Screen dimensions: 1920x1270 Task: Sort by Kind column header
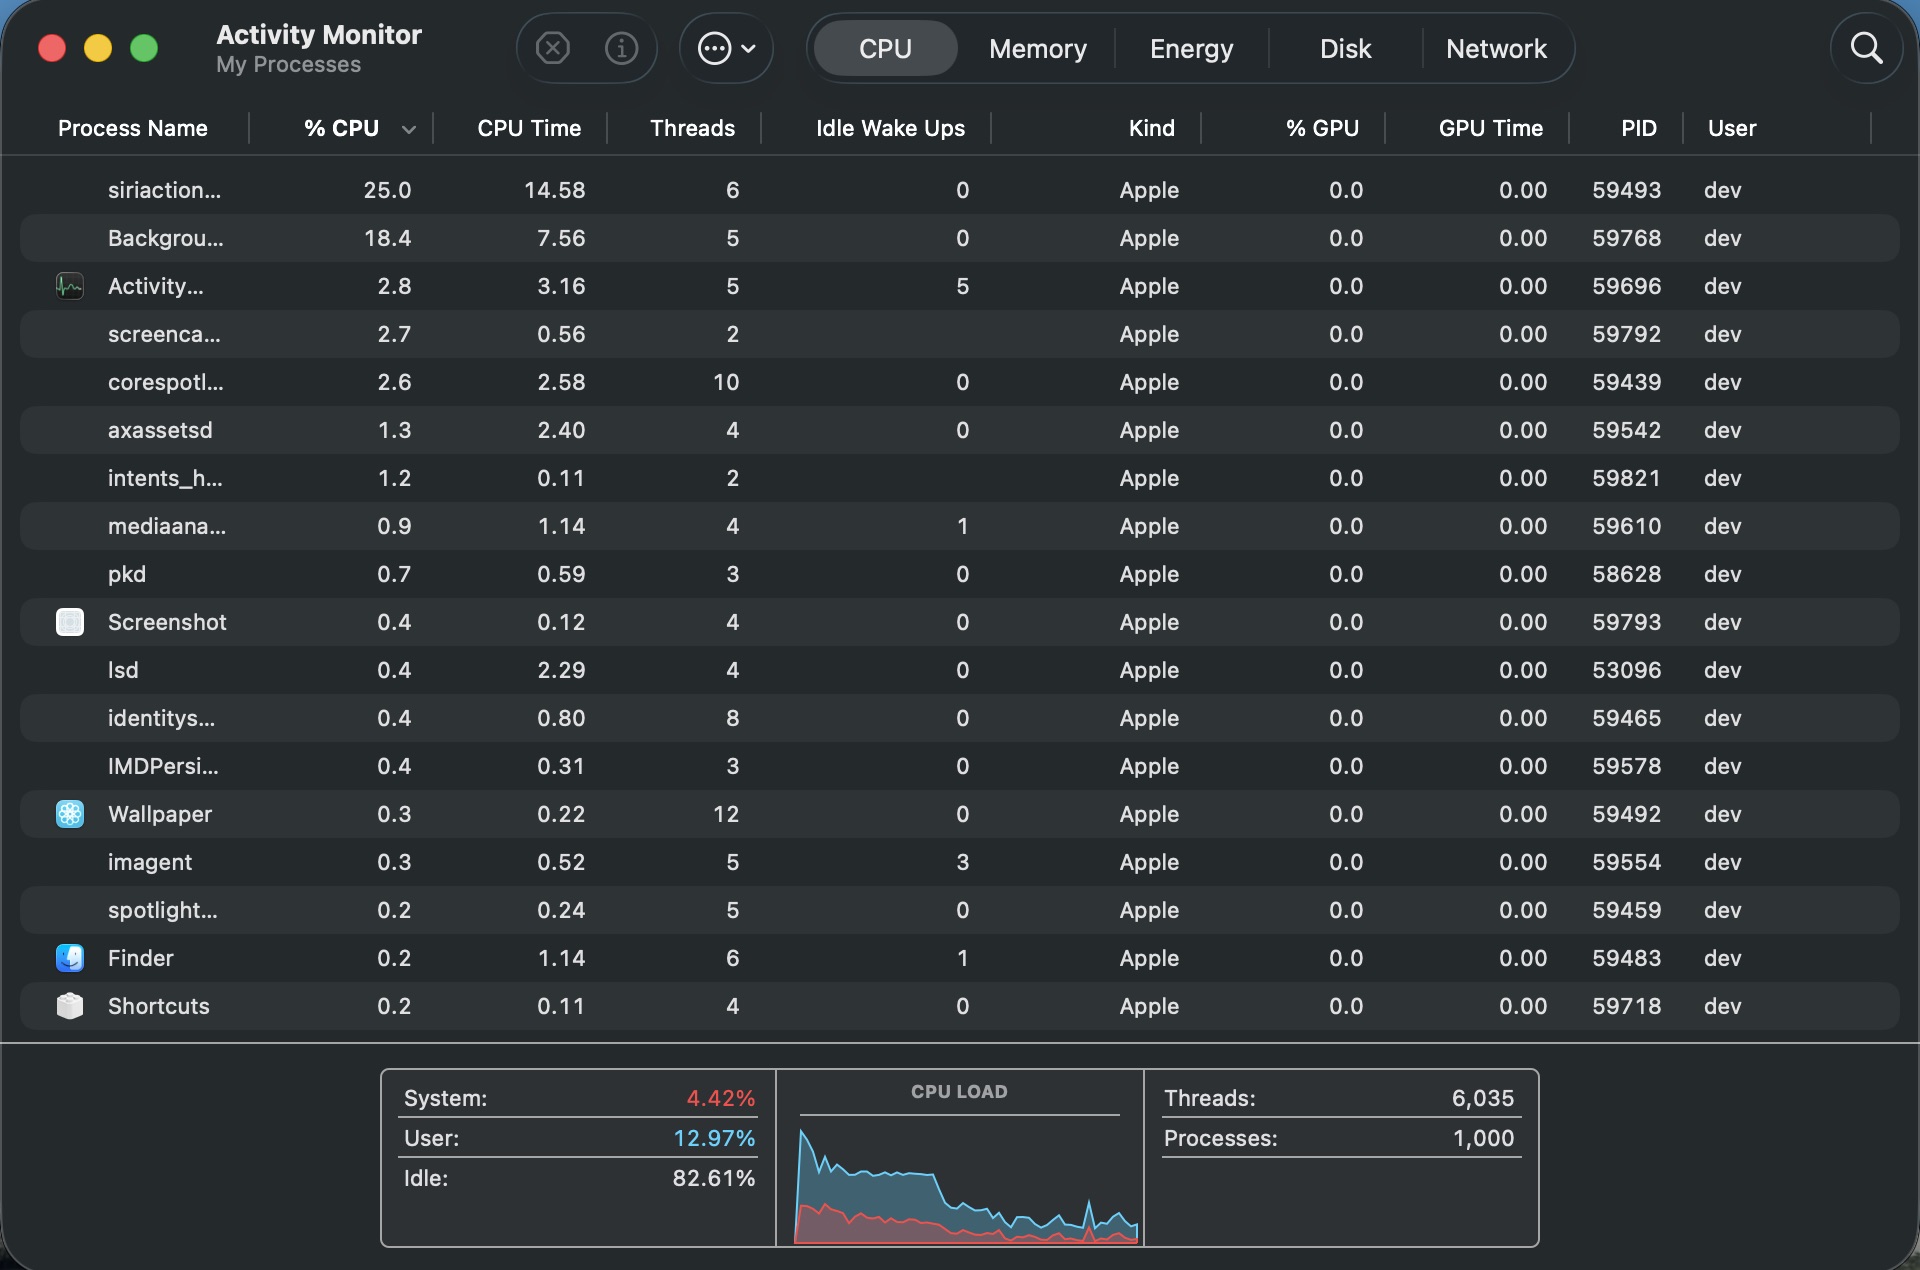1151,128
